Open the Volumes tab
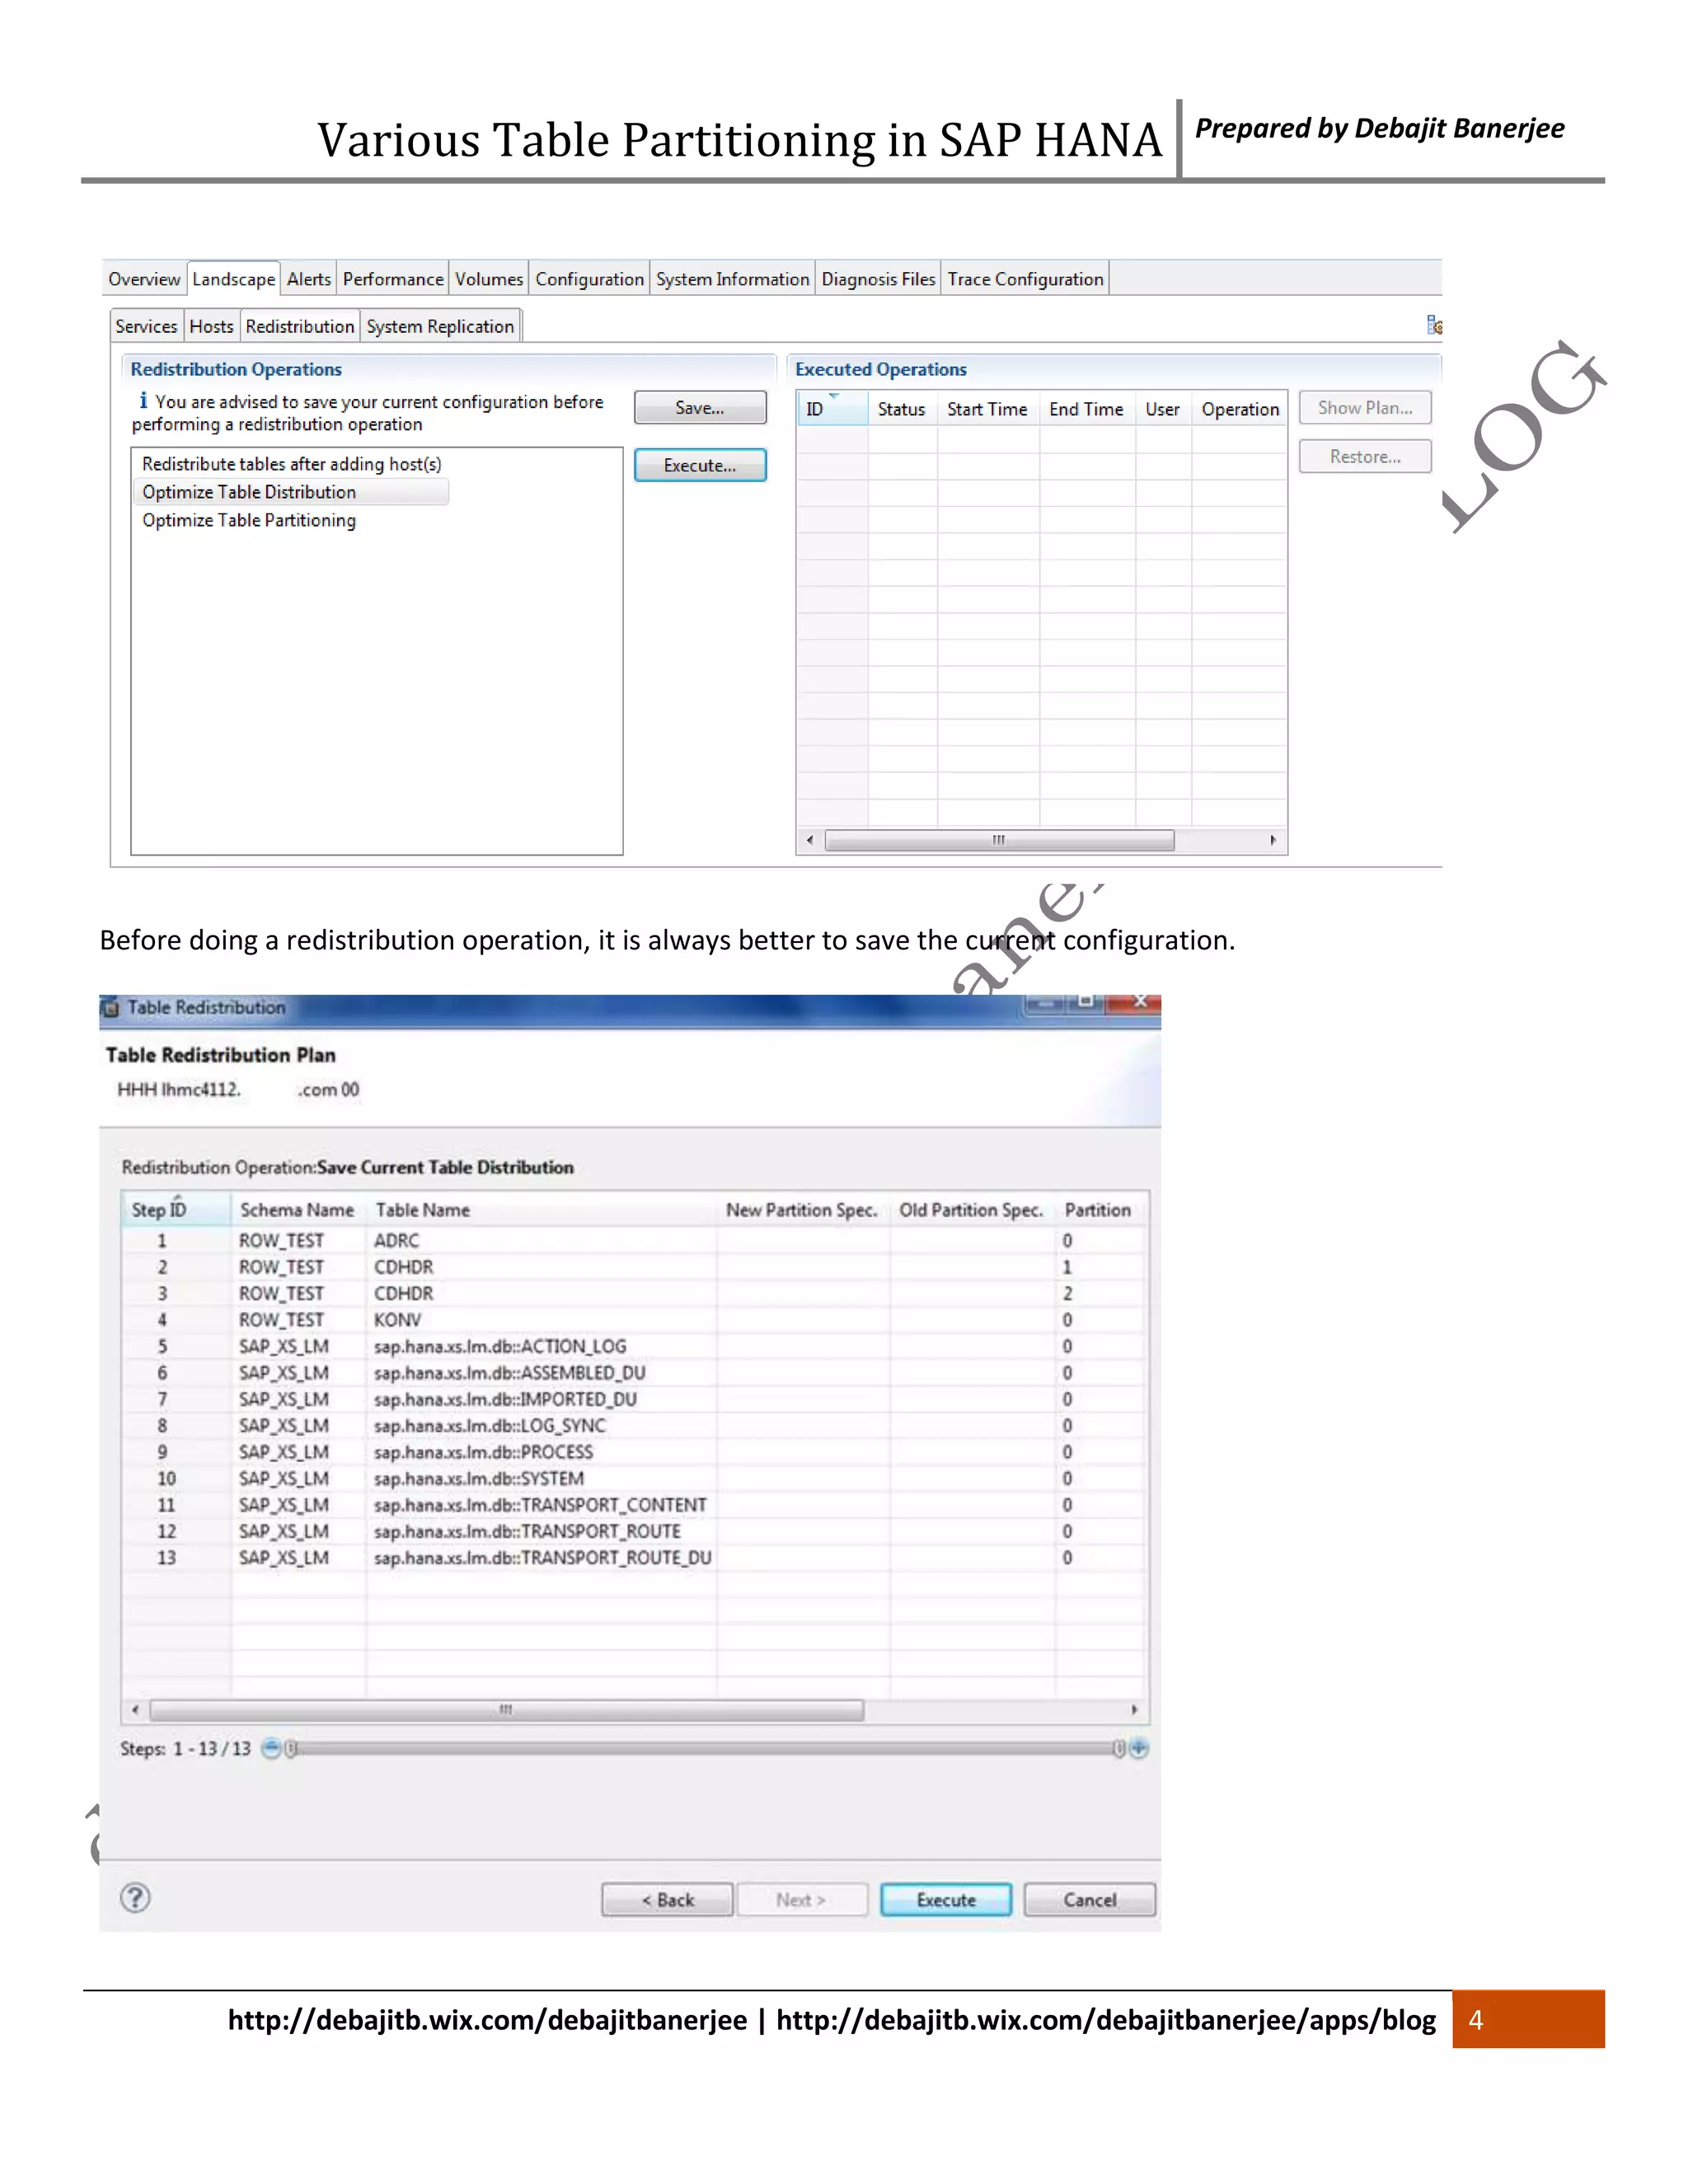This screenshot has height=2184, width=1688. 489,279
